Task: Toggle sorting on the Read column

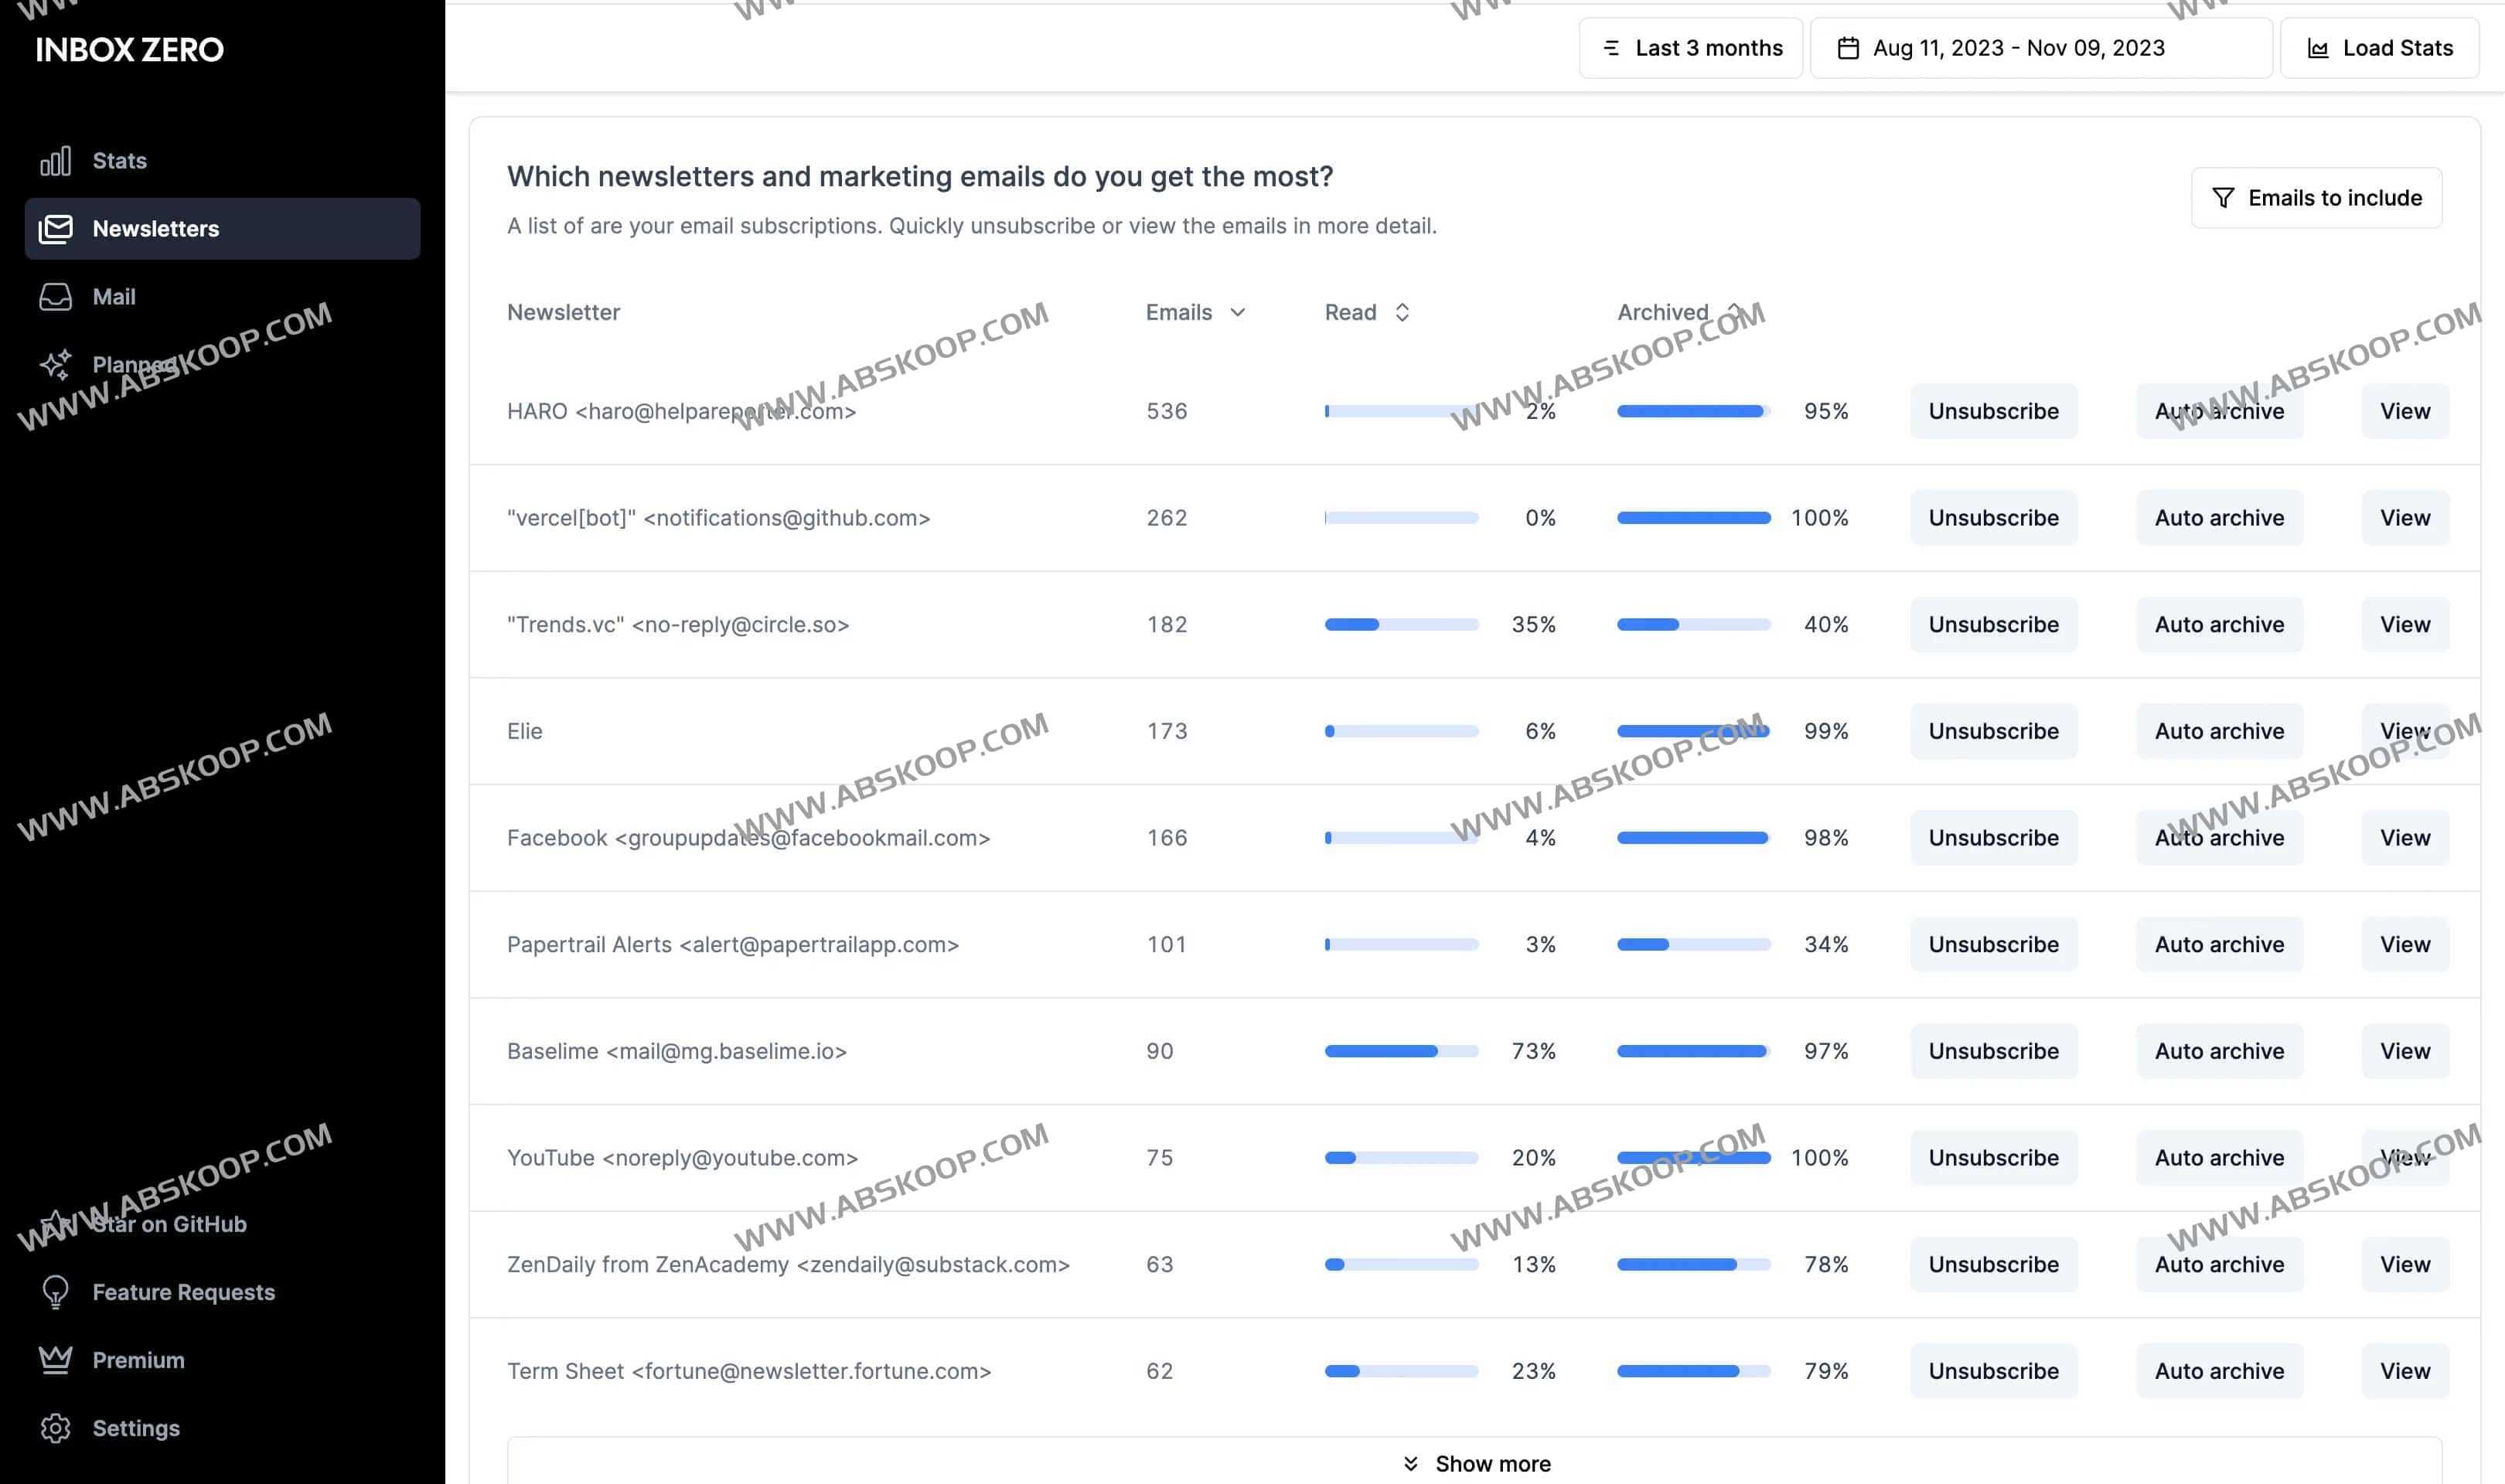Action: (x=1402, y=312)
